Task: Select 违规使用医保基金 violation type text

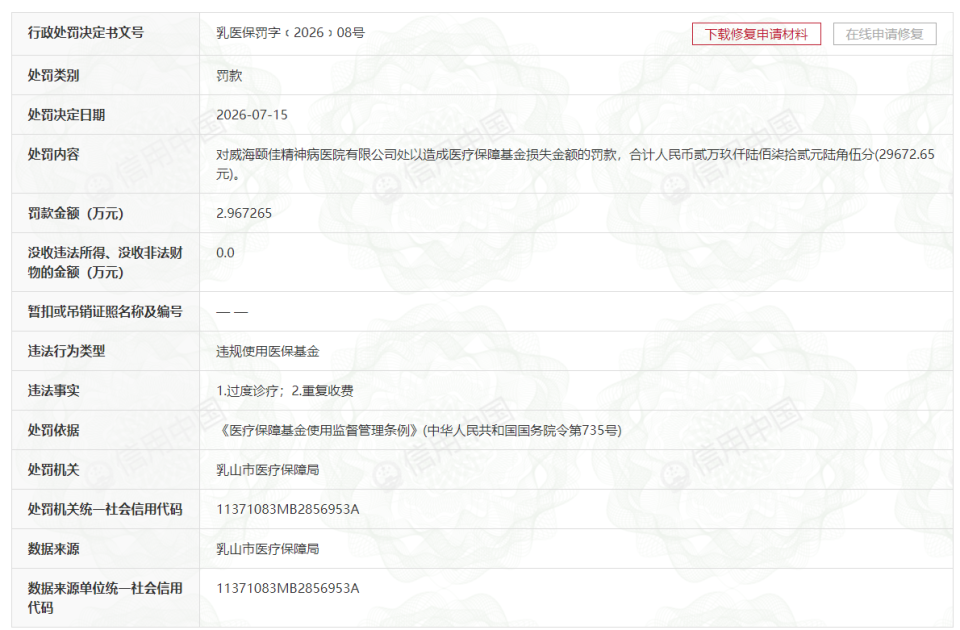Action: pyautogui.click(x=268, y=351)
